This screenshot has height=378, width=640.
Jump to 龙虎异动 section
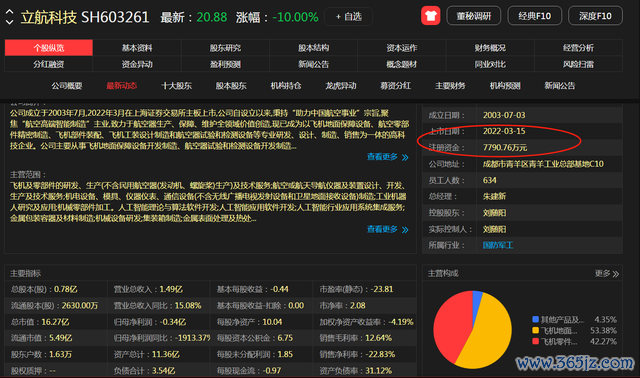341,86
